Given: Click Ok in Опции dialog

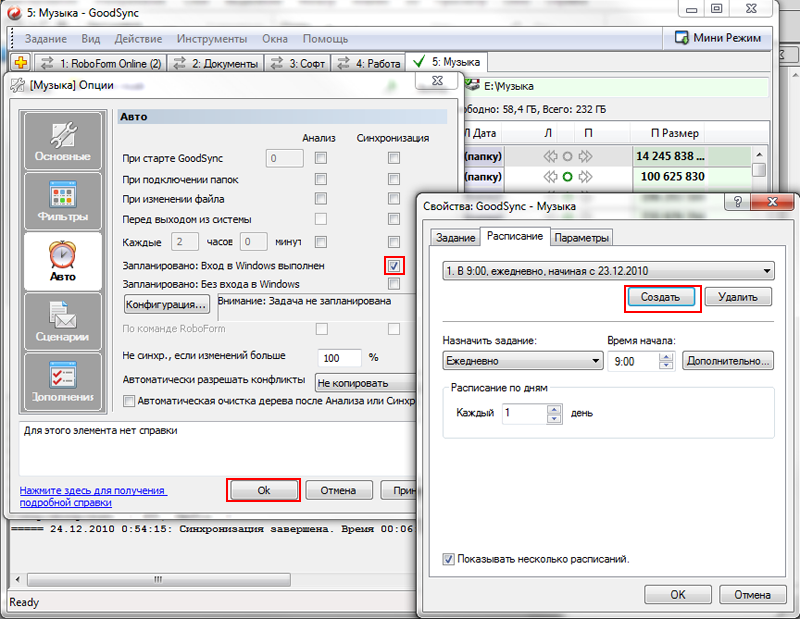Looking at the screenshot, I should click(264, 490).
